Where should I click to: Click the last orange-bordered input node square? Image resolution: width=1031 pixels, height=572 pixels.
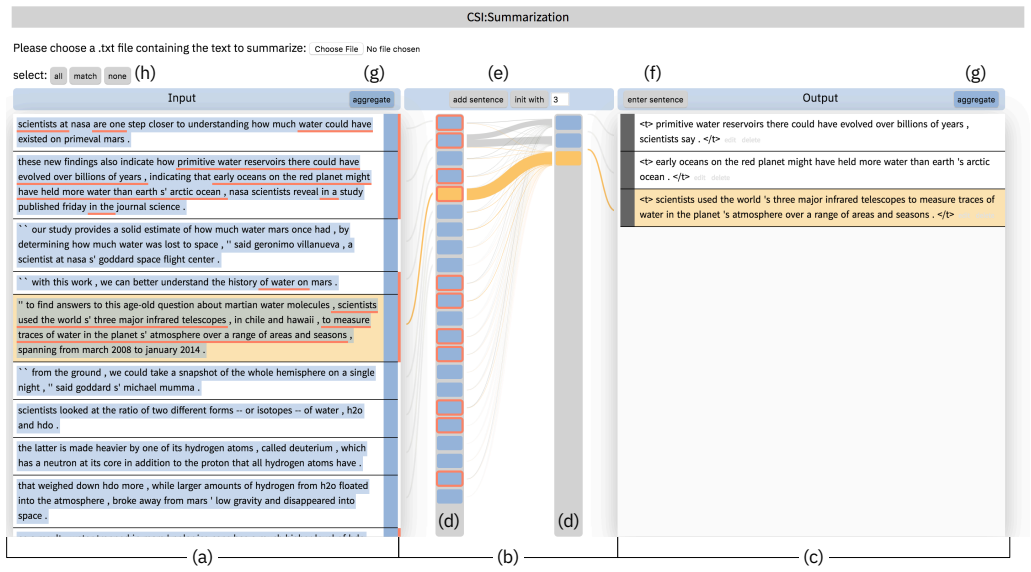pyautogui.click(x=450, y=479)
